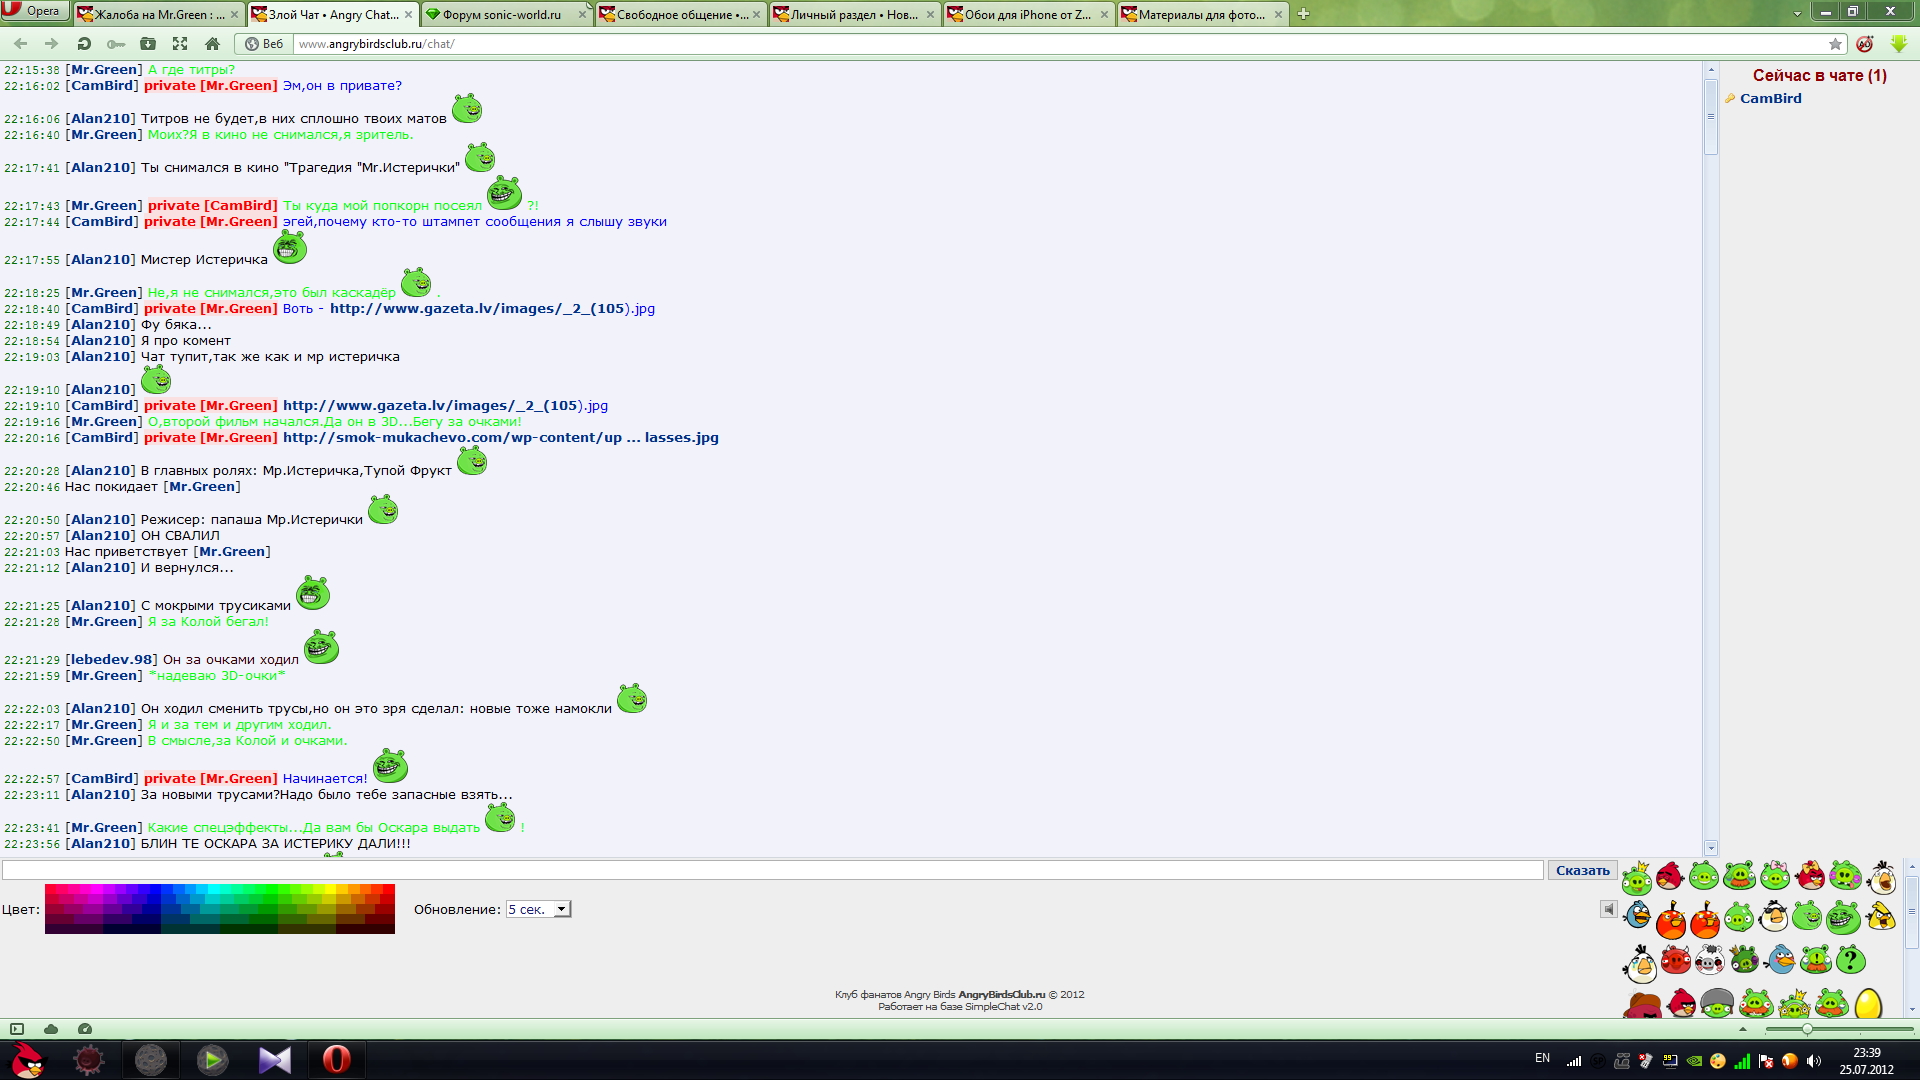This screenshot has height=1080, width=1920.
Task: Insert the yellow bird smiley
Action: pos(1880,916)
